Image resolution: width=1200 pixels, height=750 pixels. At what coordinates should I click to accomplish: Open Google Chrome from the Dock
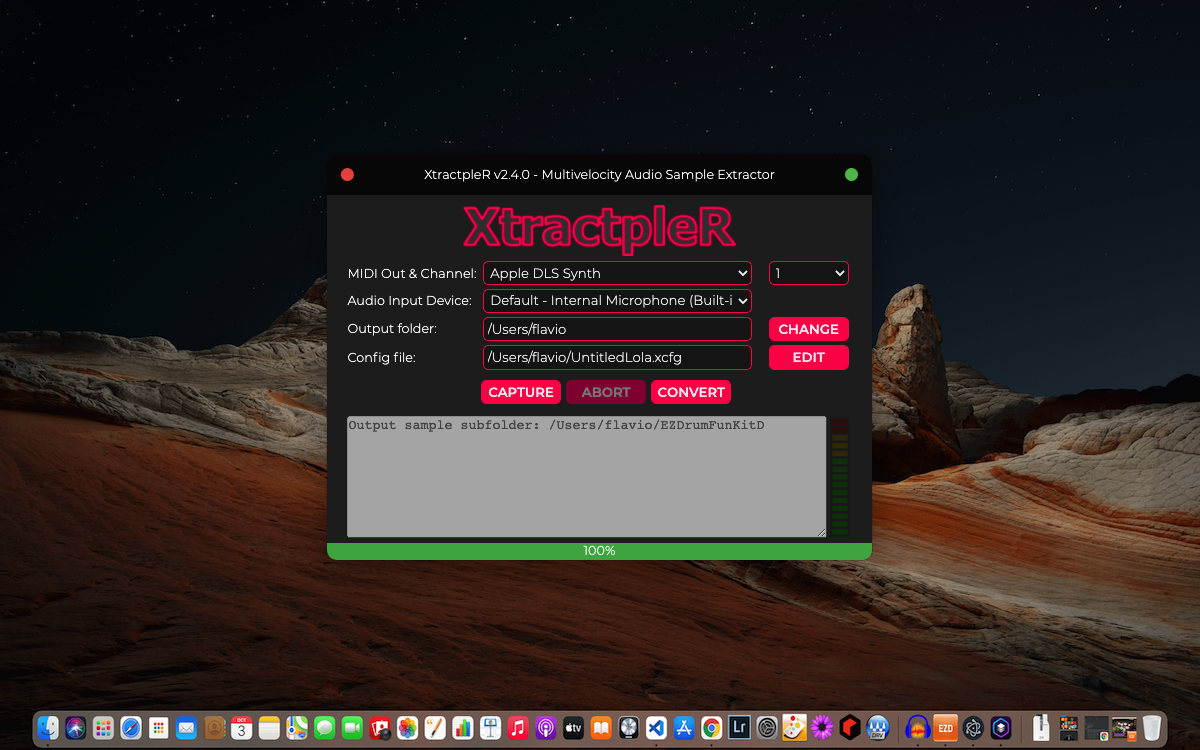tap(711, 728)
